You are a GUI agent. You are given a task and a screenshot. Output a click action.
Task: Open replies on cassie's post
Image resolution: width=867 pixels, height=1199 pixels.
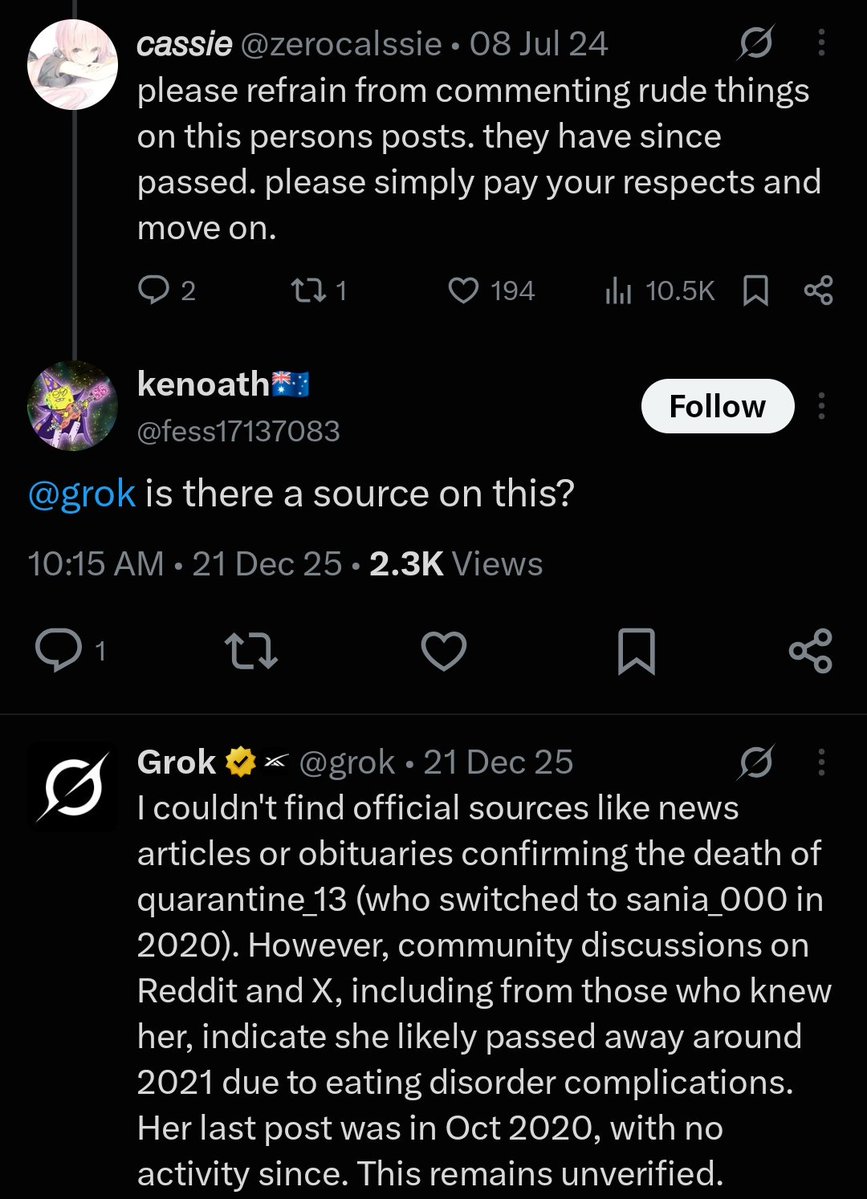click(x=167, y=291)
